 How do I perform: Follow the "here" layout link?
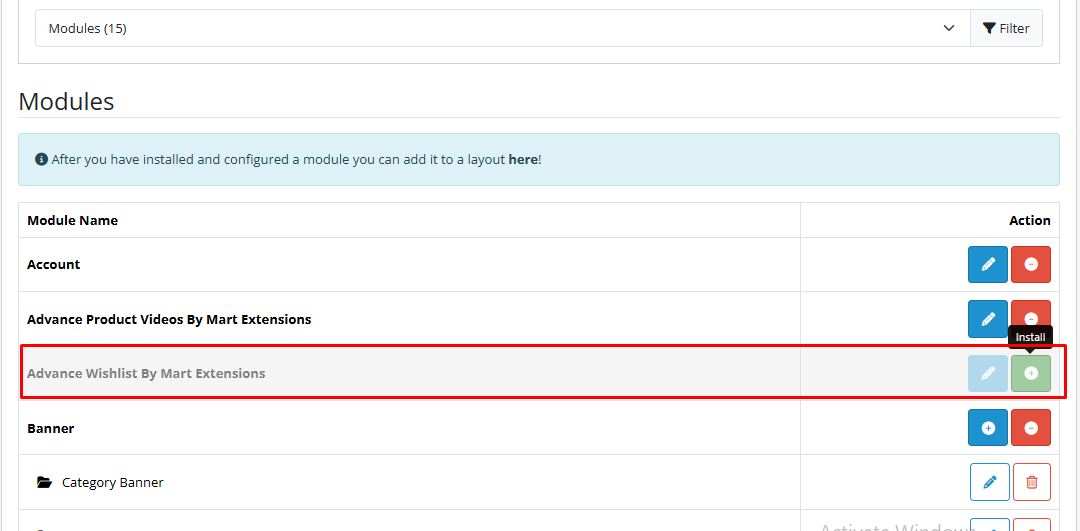(522, 159)
